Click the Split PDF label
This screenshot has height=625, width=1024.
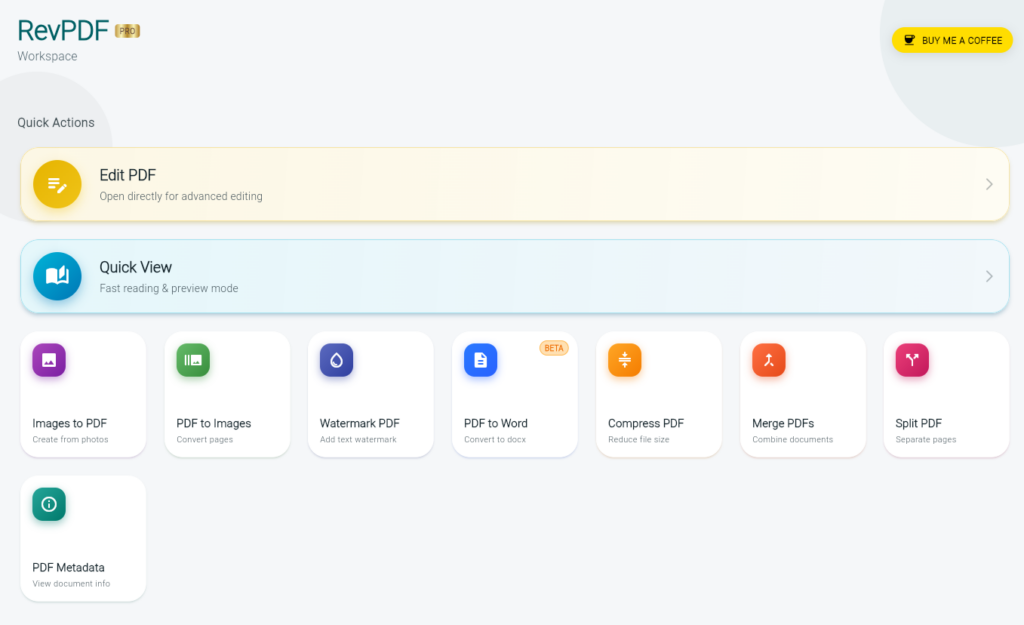coord(918,423)
